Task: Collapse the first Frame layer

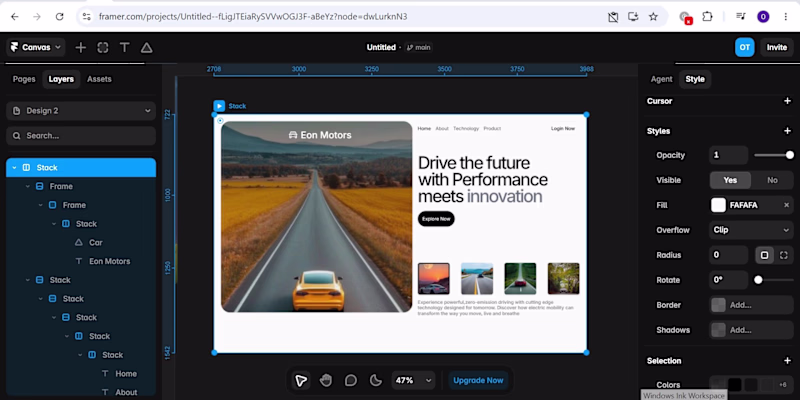Action: coord(28,186)
